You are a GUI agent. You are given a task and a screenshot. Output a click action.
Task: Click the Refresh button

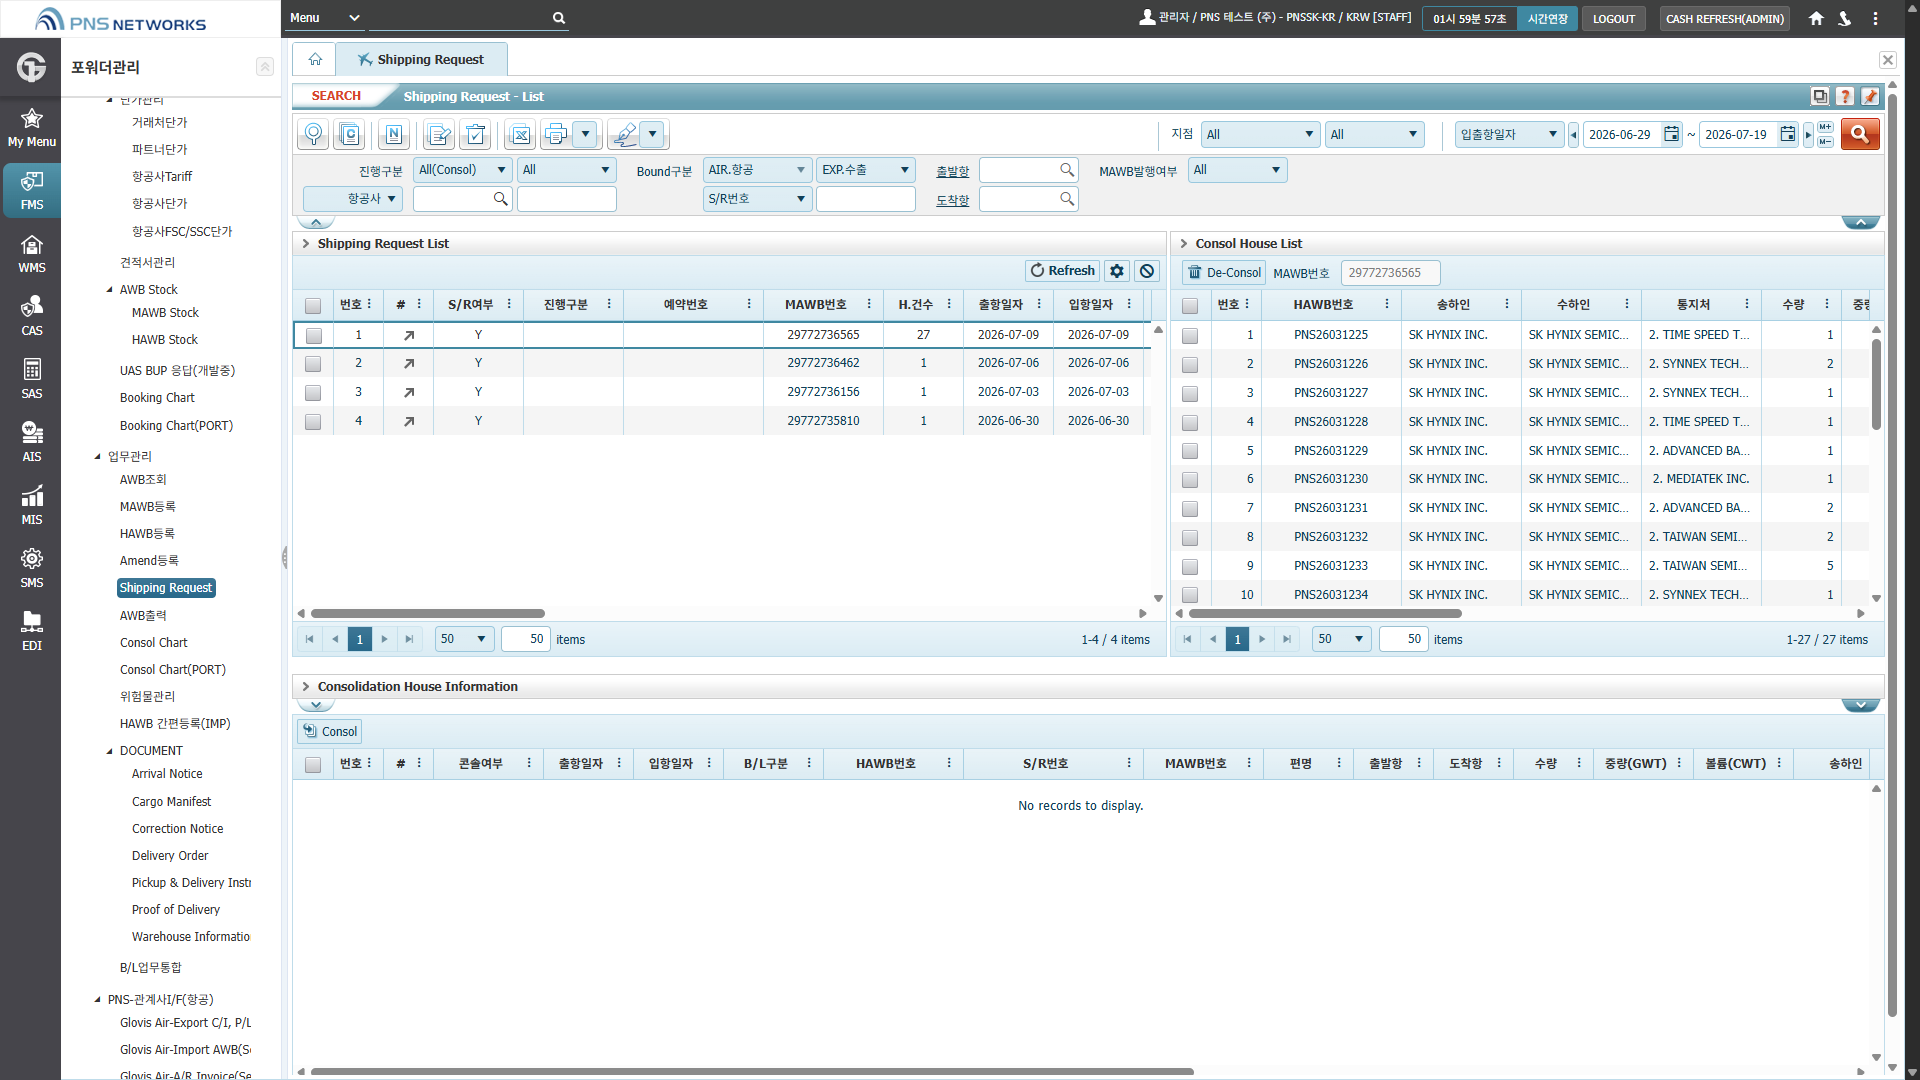click(x=1062, y=271)
